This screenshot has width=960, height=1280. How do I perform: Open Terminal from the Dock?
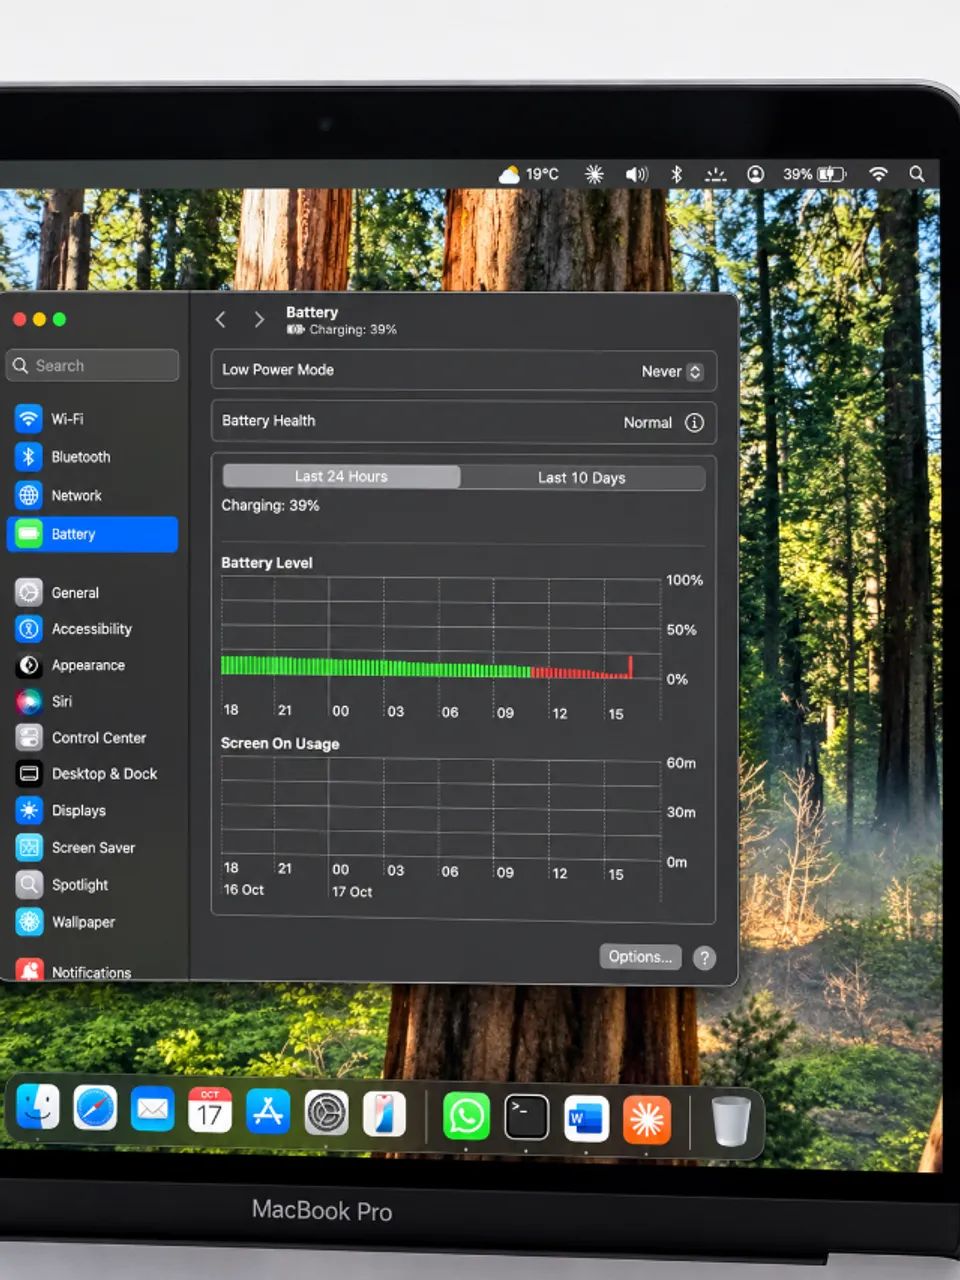point(526,1117)
